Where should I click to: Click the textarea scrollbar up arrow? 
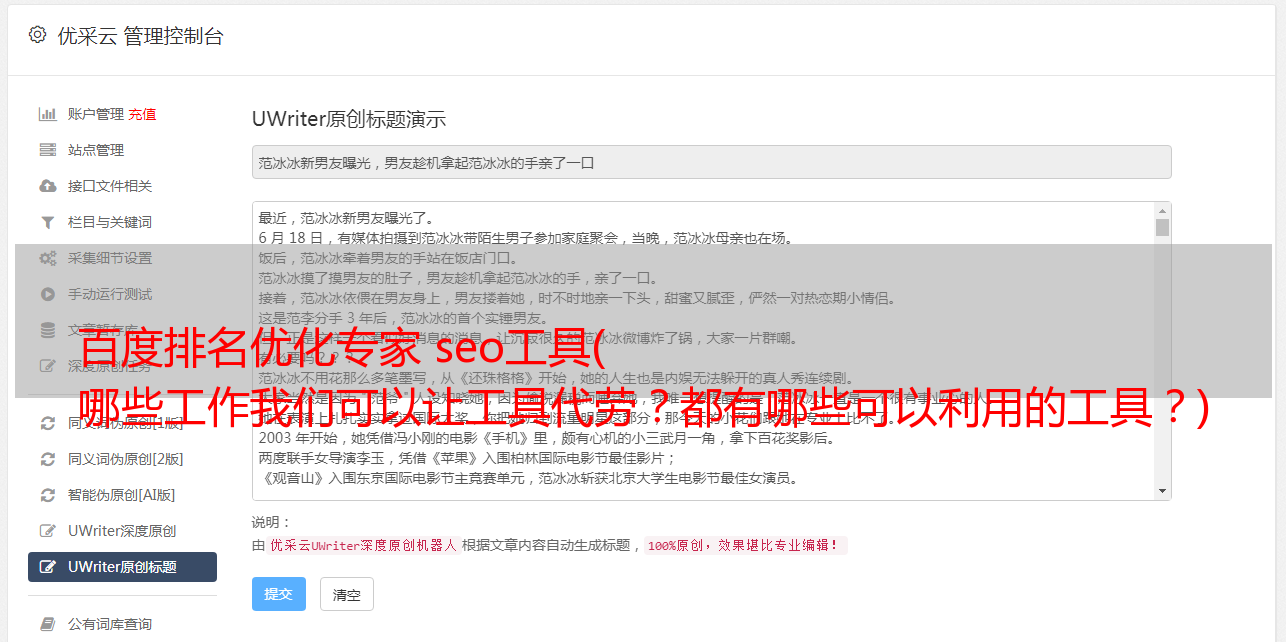coord(1162,211)
